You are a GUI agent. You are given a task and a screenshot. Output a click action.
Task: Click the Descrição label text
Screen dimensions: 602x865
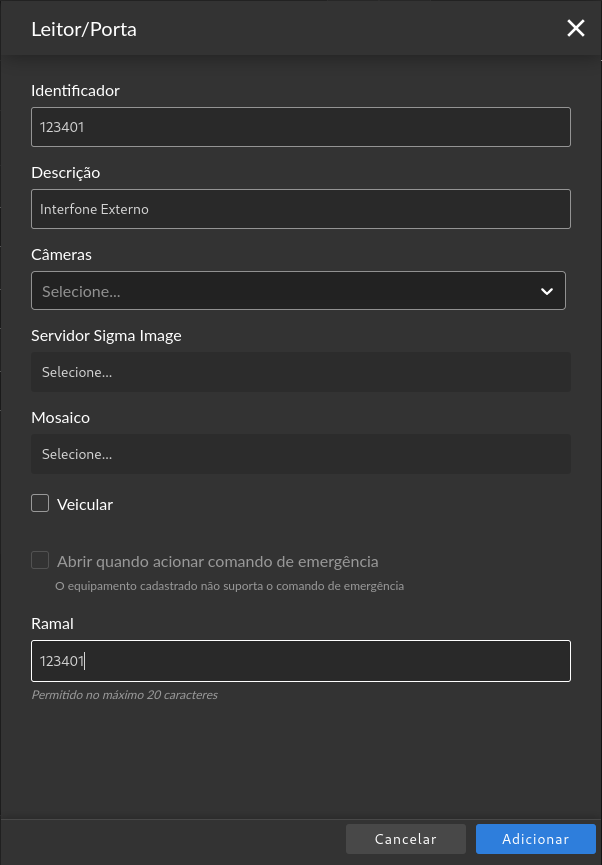[66, 173]
